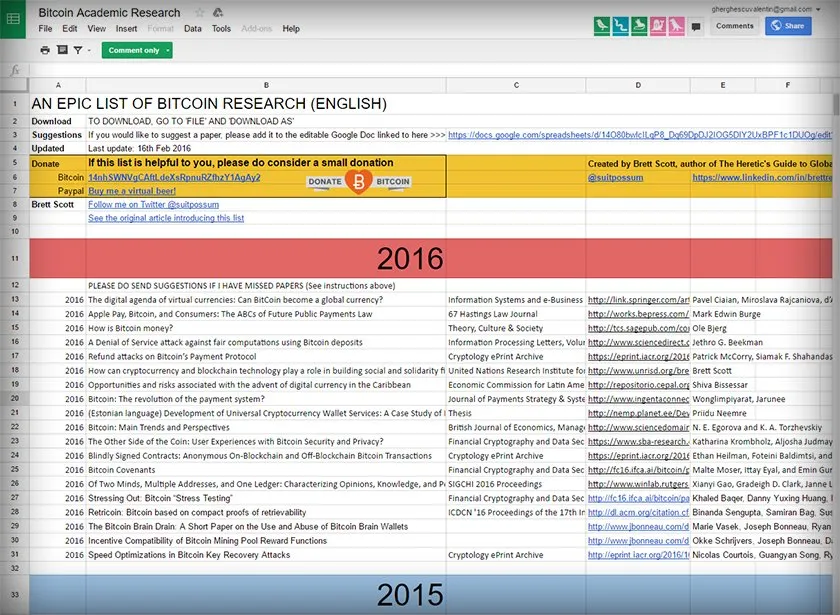Open unrisd.org link in row 18
The image size is (840, 615).
click(638, 371)
